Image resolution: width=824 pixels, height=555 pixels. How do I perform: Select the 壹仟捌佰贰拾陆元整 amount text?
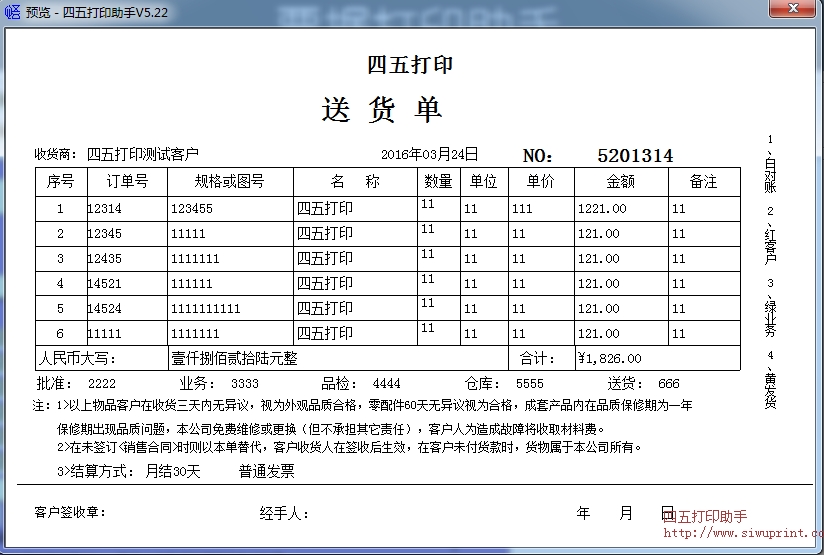click(x=234, y=358)
